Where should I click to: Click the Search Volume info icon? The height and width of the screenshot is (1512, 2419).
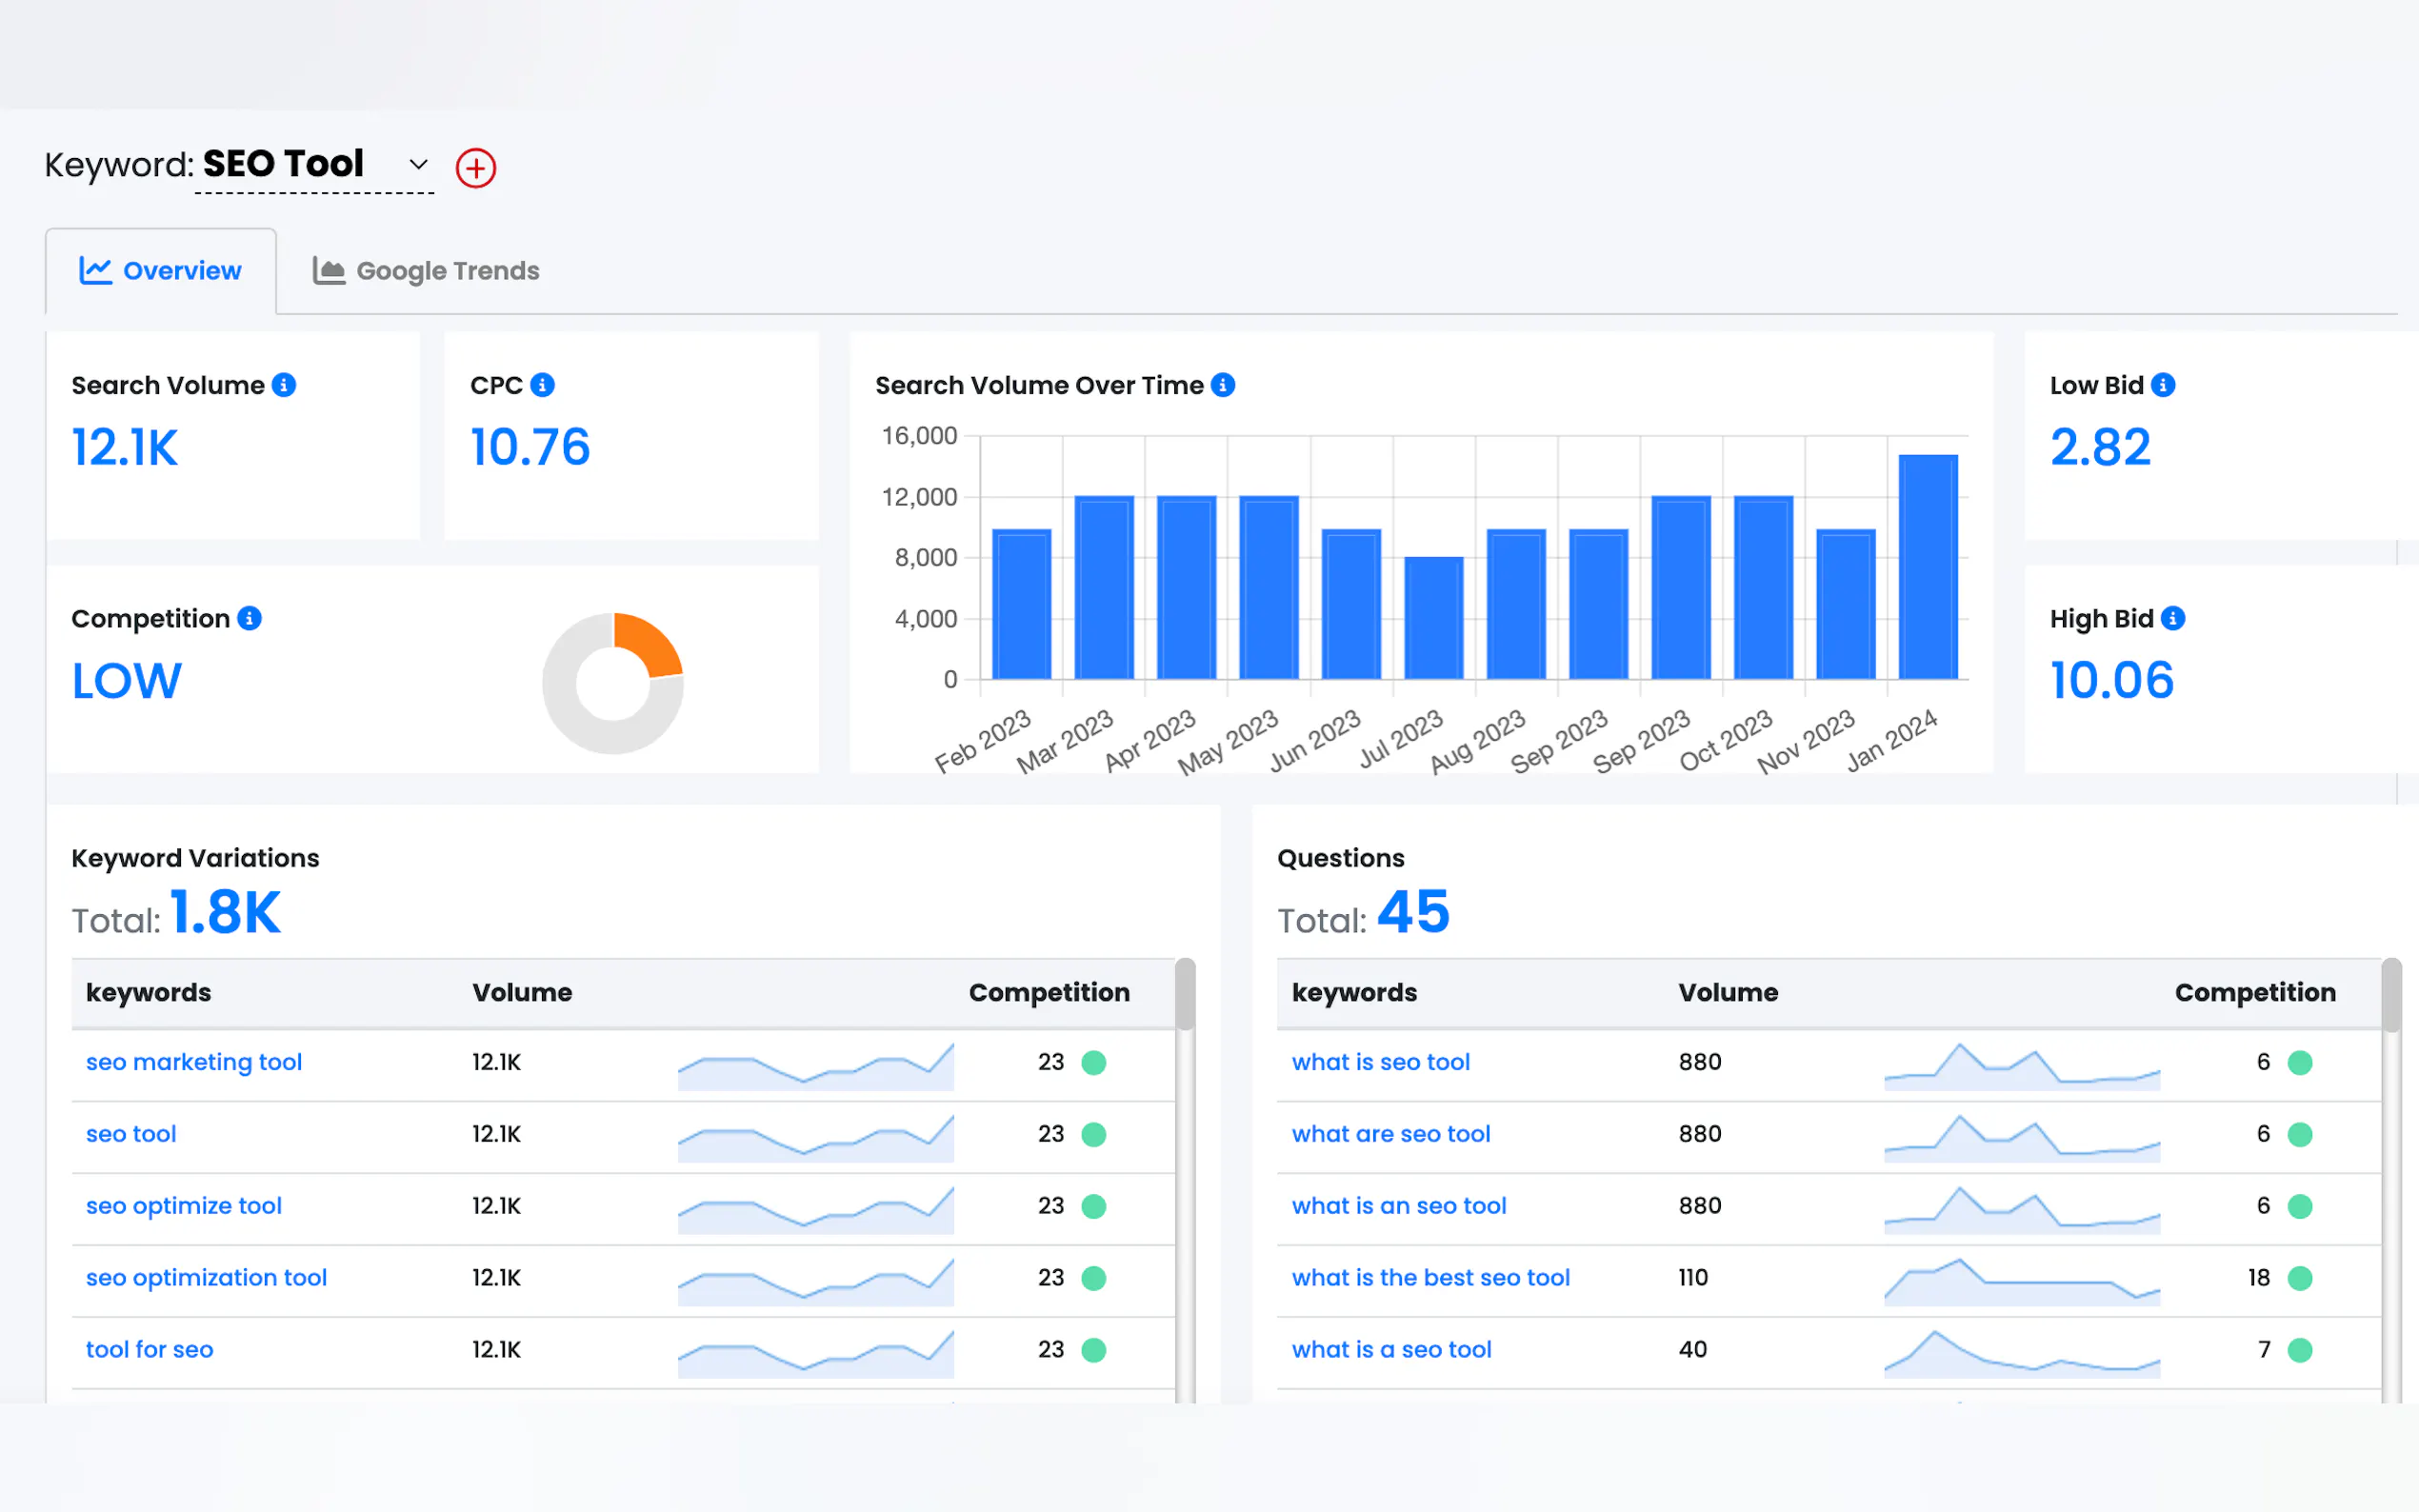tap(284, 385)
